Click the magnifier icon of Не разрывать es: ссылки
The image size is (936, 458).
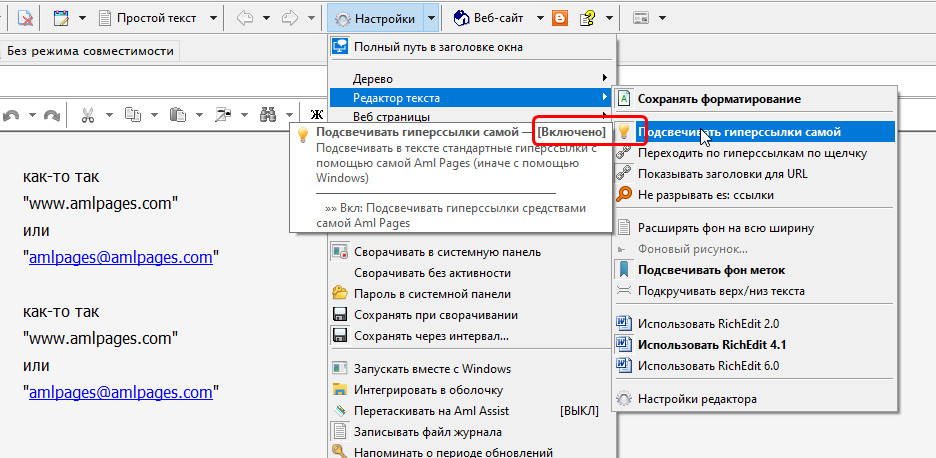coord(623,195)
